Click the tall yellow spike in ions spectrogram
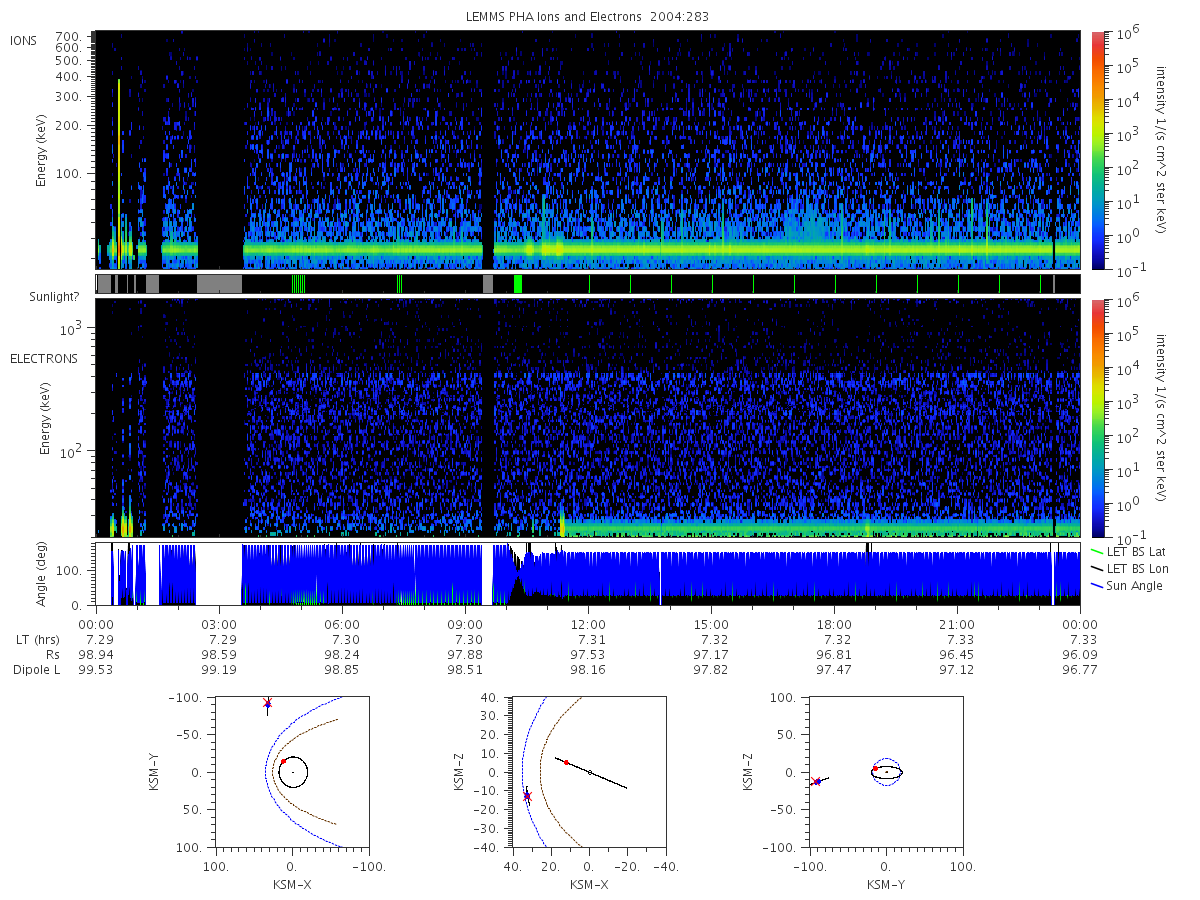1200x900 pixels. [x=118, y=172]
